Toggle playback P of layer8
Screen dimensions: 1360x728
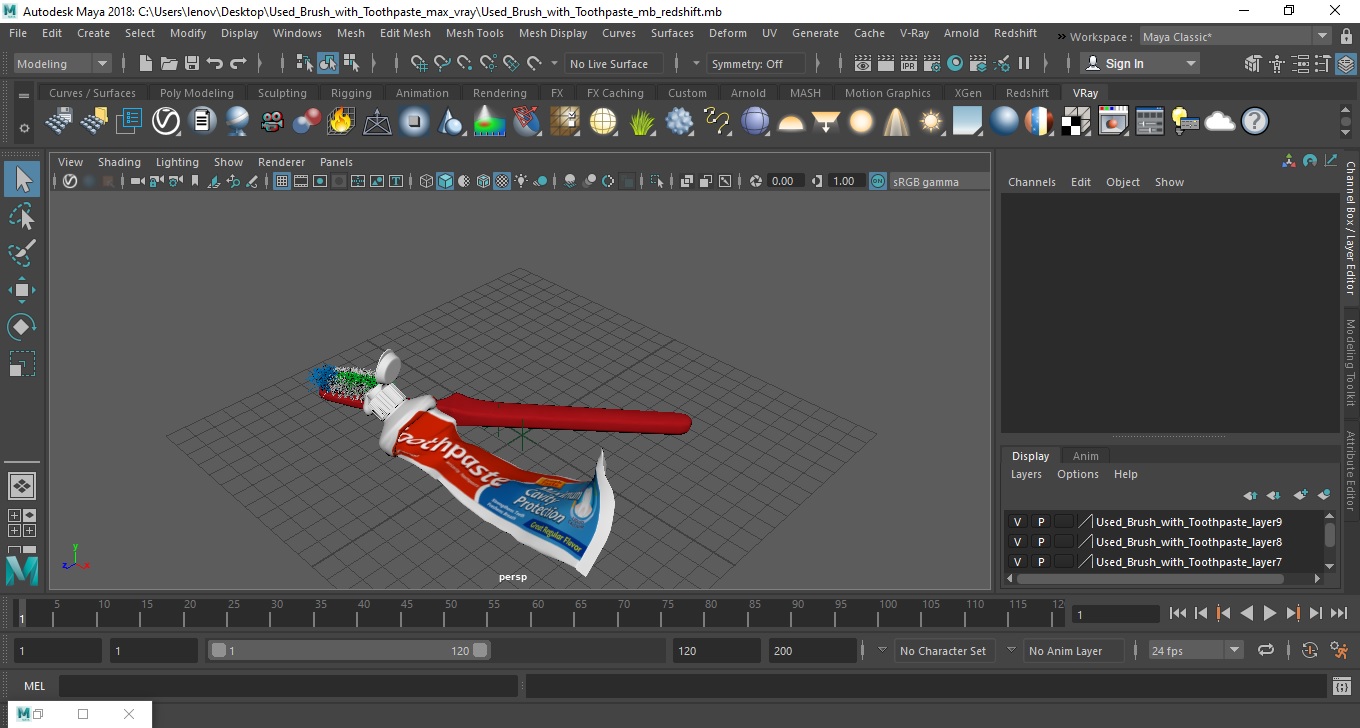point(1040,542)
